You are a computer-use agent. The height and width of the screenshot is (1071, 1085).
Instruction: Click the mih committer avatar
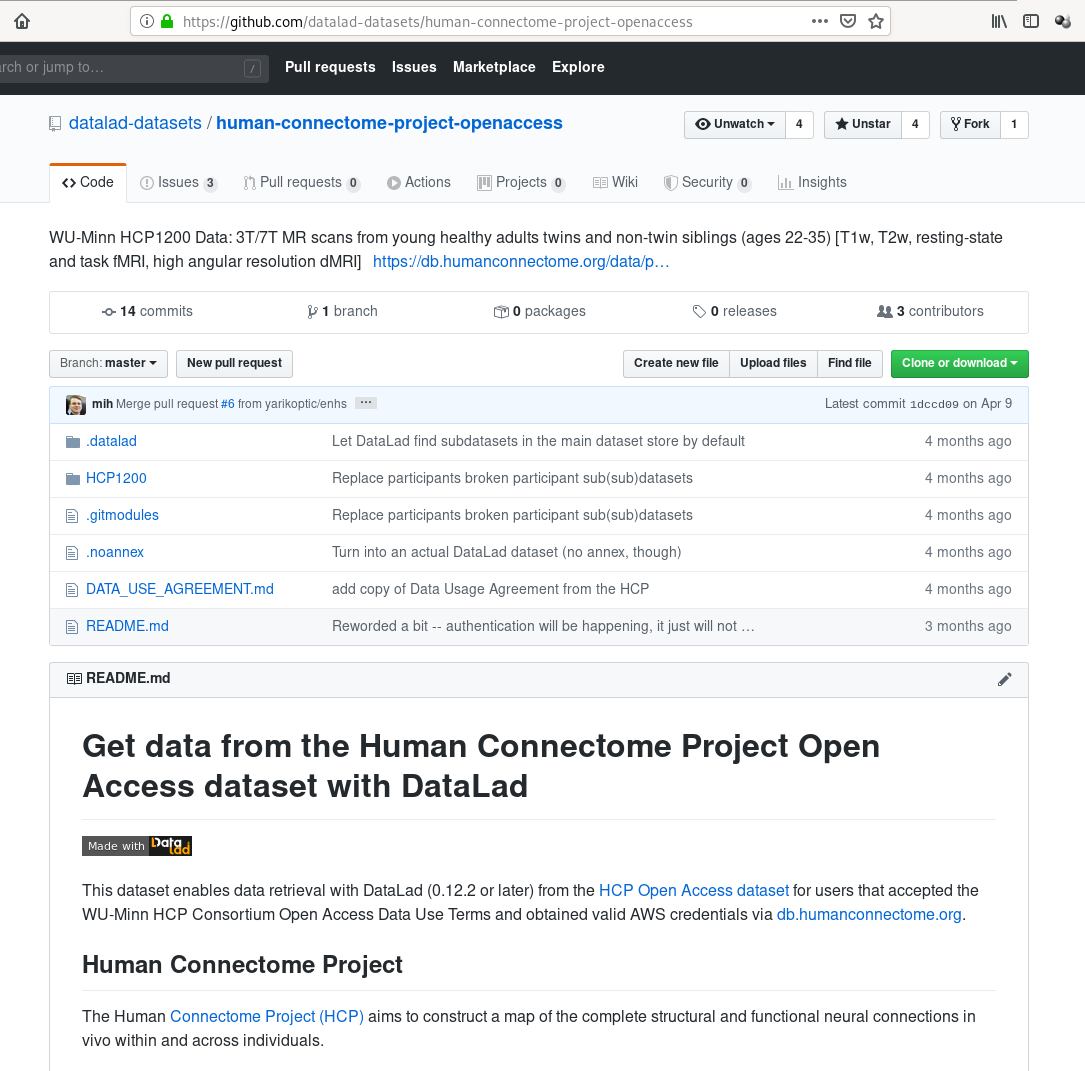tap(76, 404)
